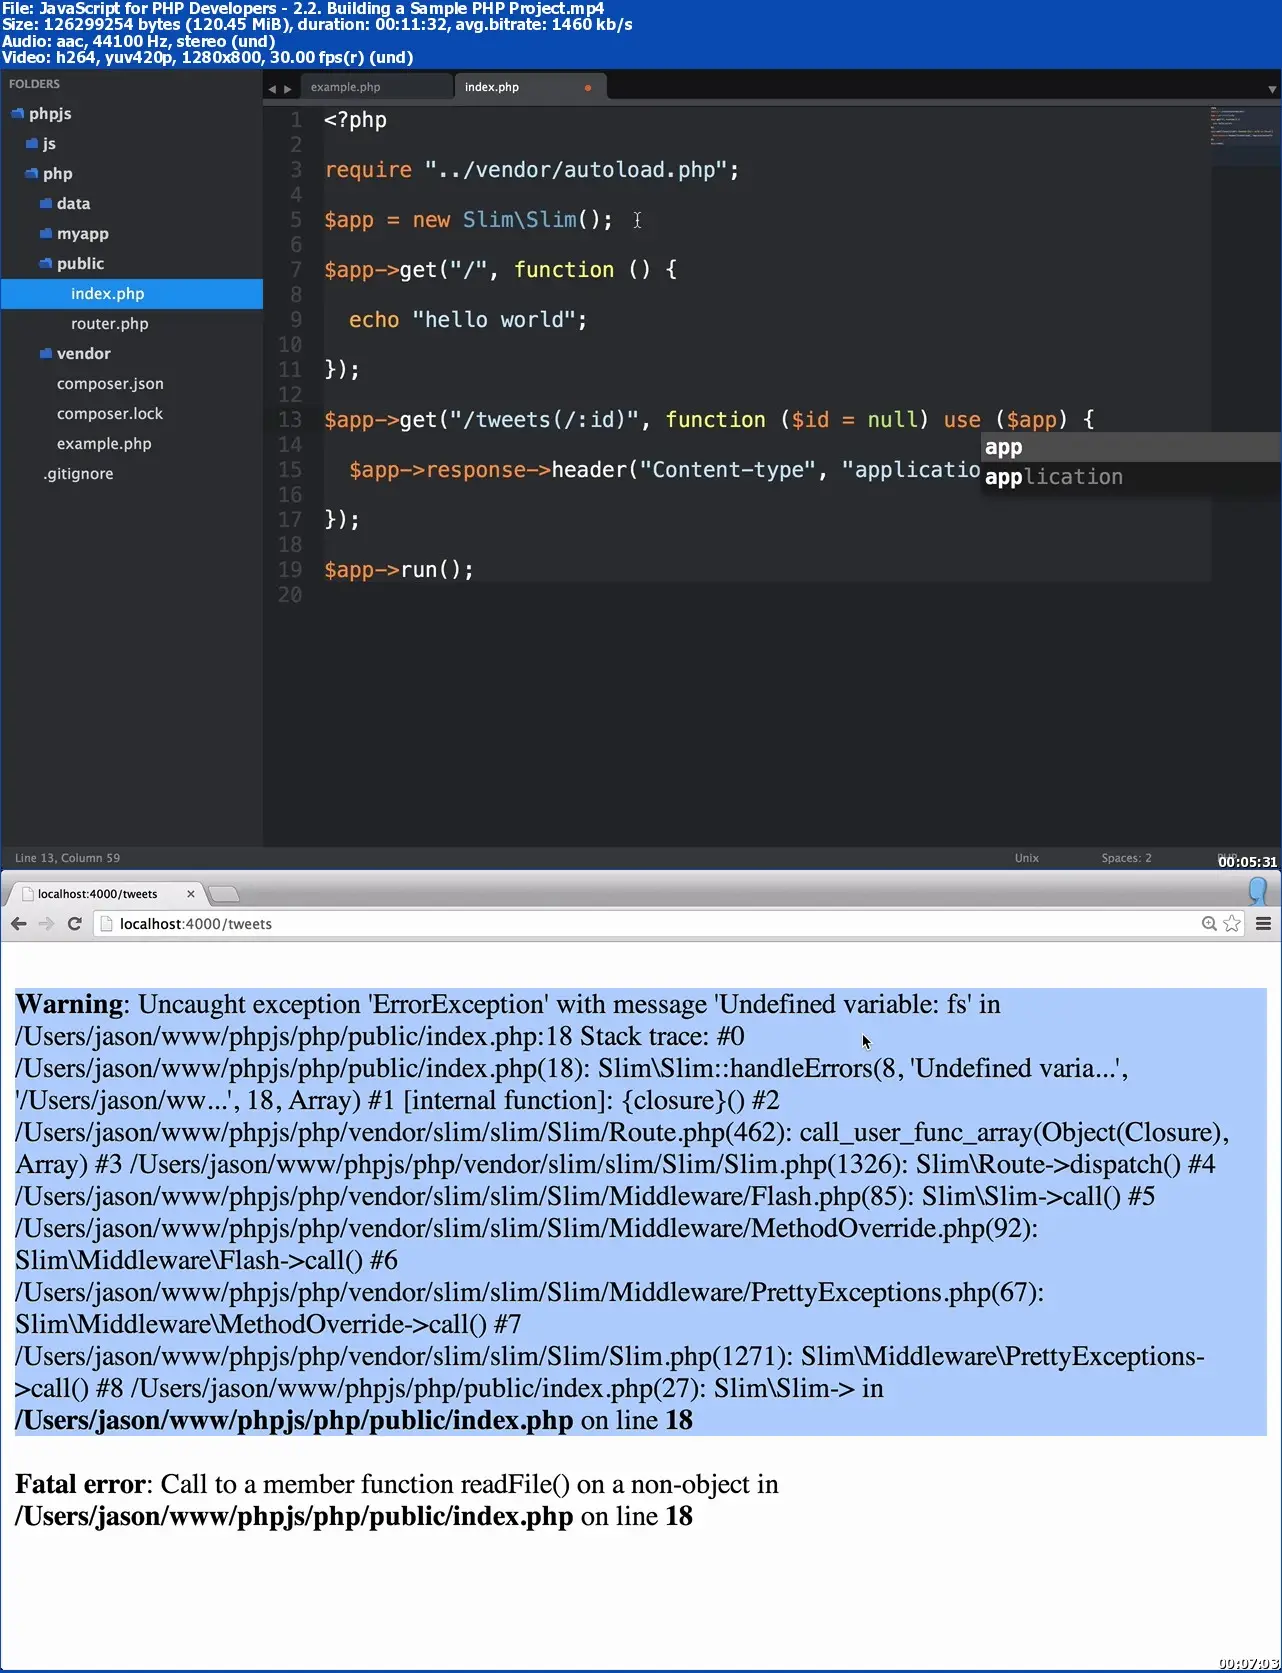Expand the js folder
The width and height of the screenshot is (1282, 1673).
tap(31, 144)
